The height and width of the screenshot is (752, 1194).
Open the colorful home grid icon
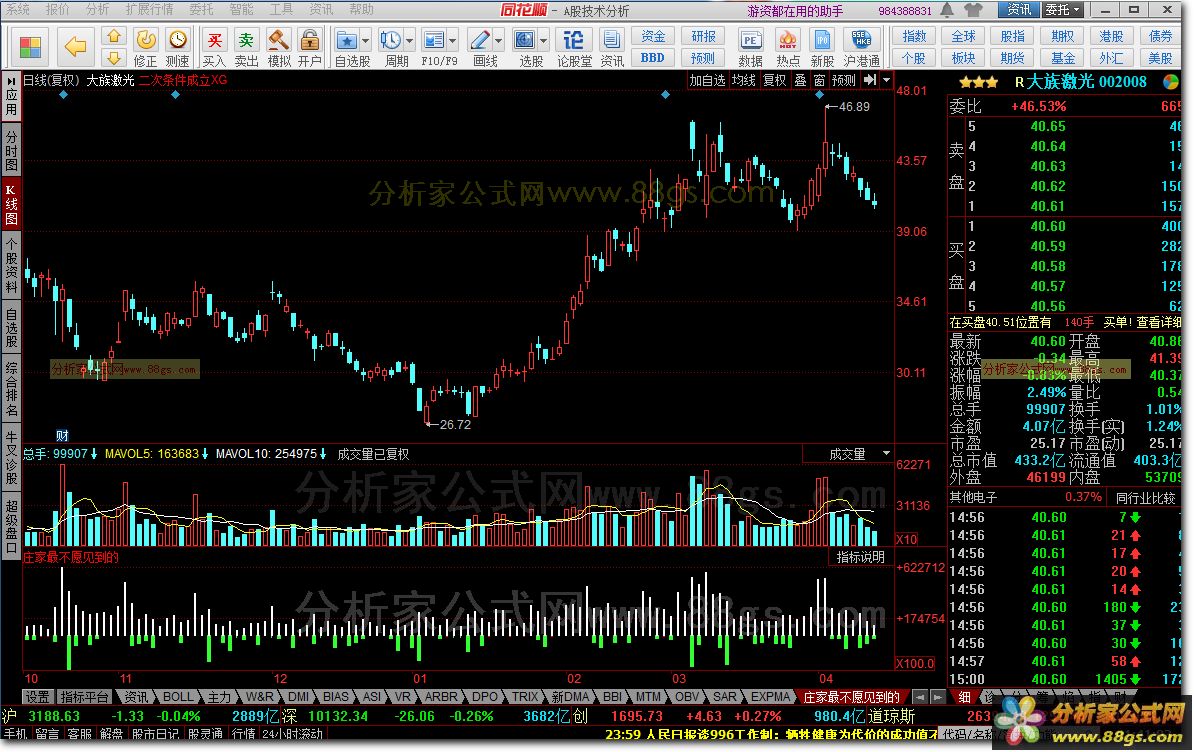[x=30, y=46]
